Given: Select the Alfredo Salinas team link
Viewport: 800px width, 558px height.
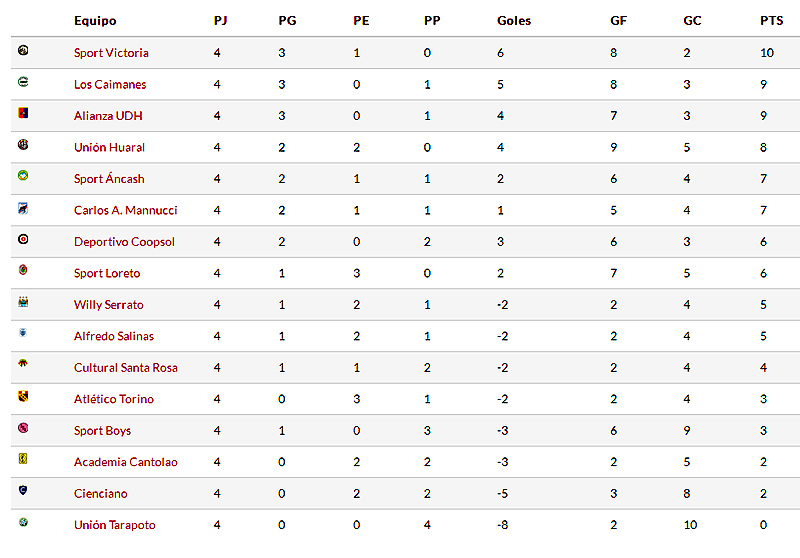Looking at the screenshot, I should tap(114, 337).
